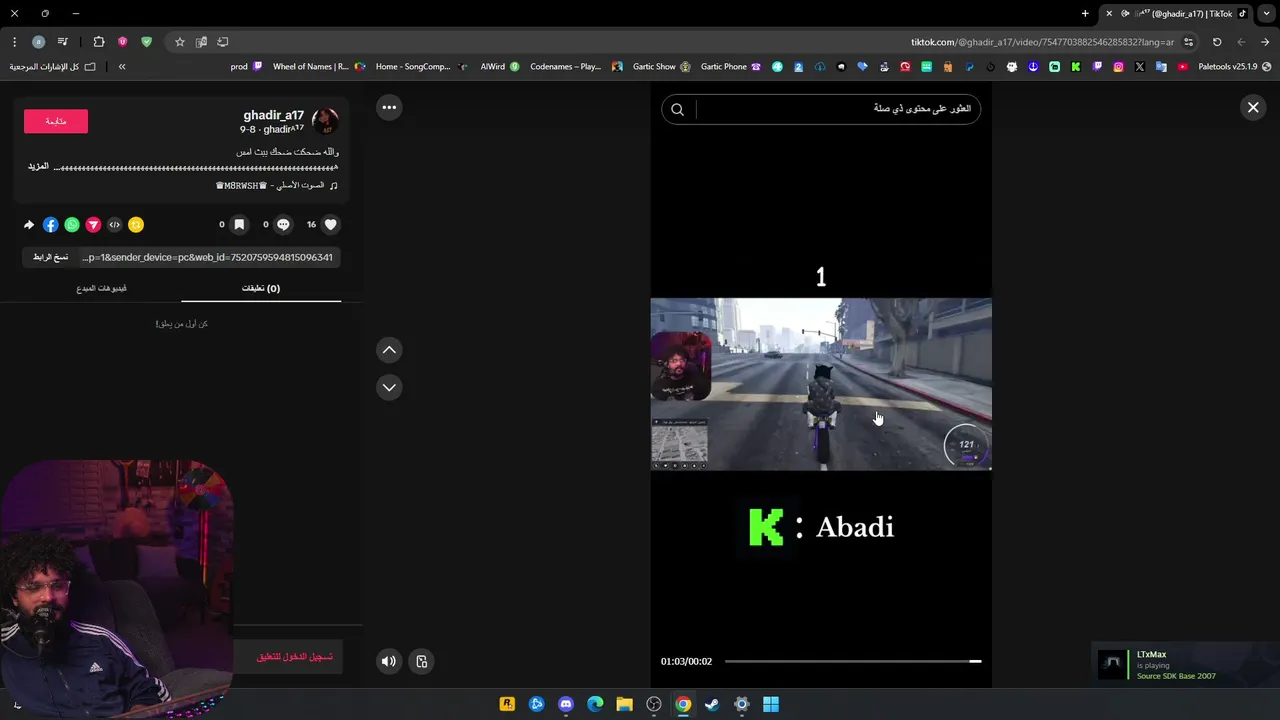The height and width of the screenshot is (720, 1280).
Task: Open the Gartic Phone bookmark
Action: point(731,67)
